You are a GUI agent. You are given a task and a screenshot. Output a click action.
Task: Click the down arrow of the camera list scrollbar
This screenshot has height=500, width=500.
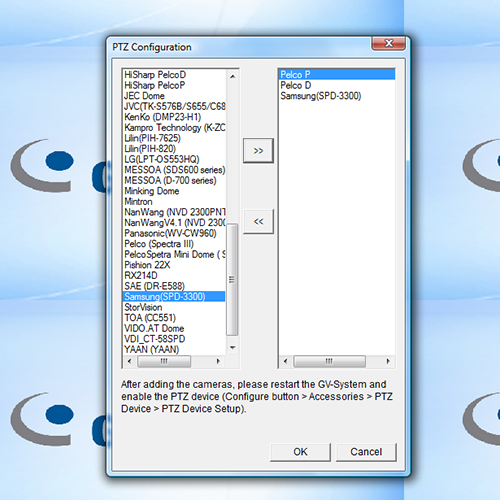233,348
